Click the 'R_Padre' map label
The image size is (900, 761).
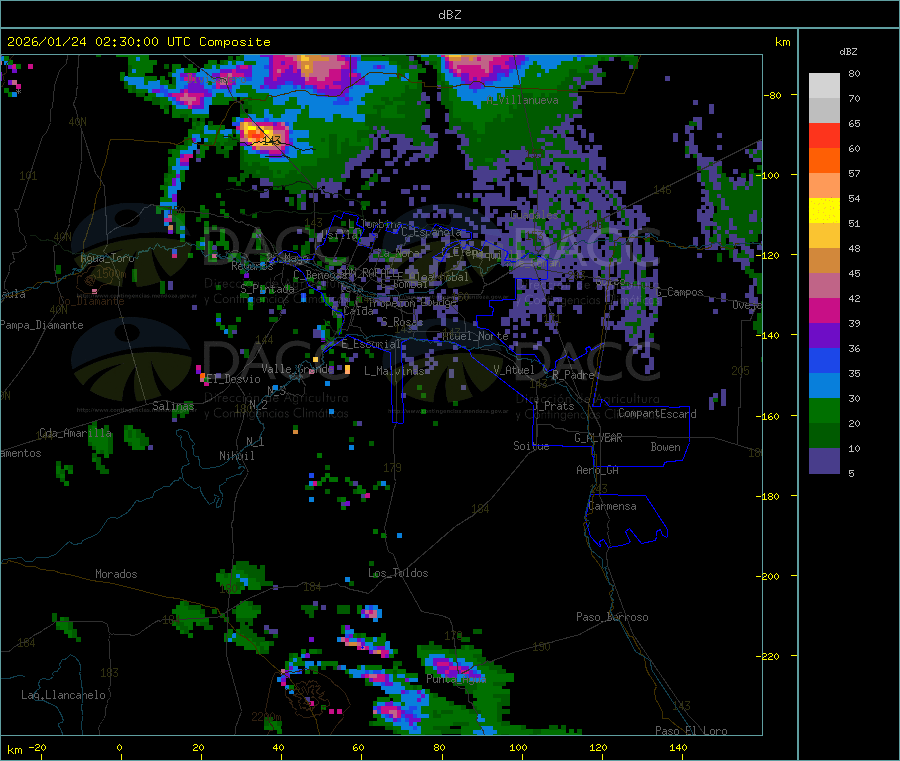click(573, 375)
